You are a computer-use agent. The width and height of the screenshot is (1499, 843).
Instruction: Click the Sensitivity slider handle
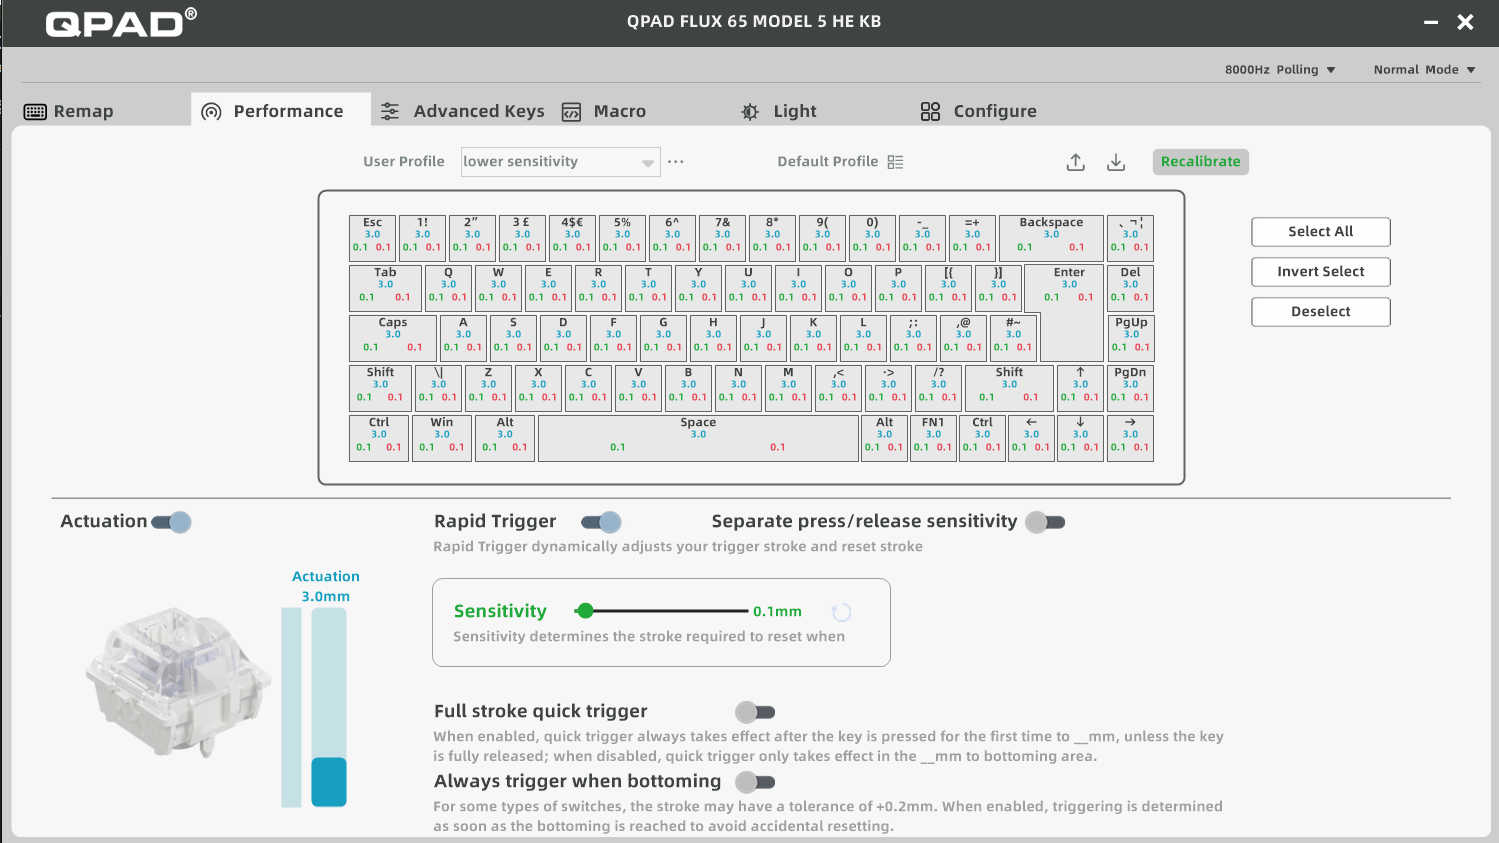pos(585,611)
